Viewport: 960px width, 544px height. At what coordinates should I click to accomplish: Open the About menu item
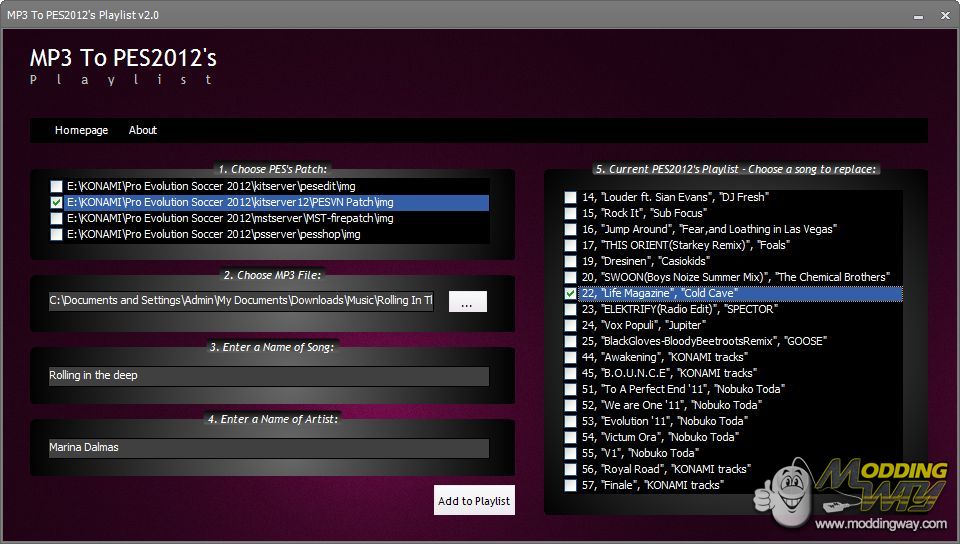(x=143, y=130)
